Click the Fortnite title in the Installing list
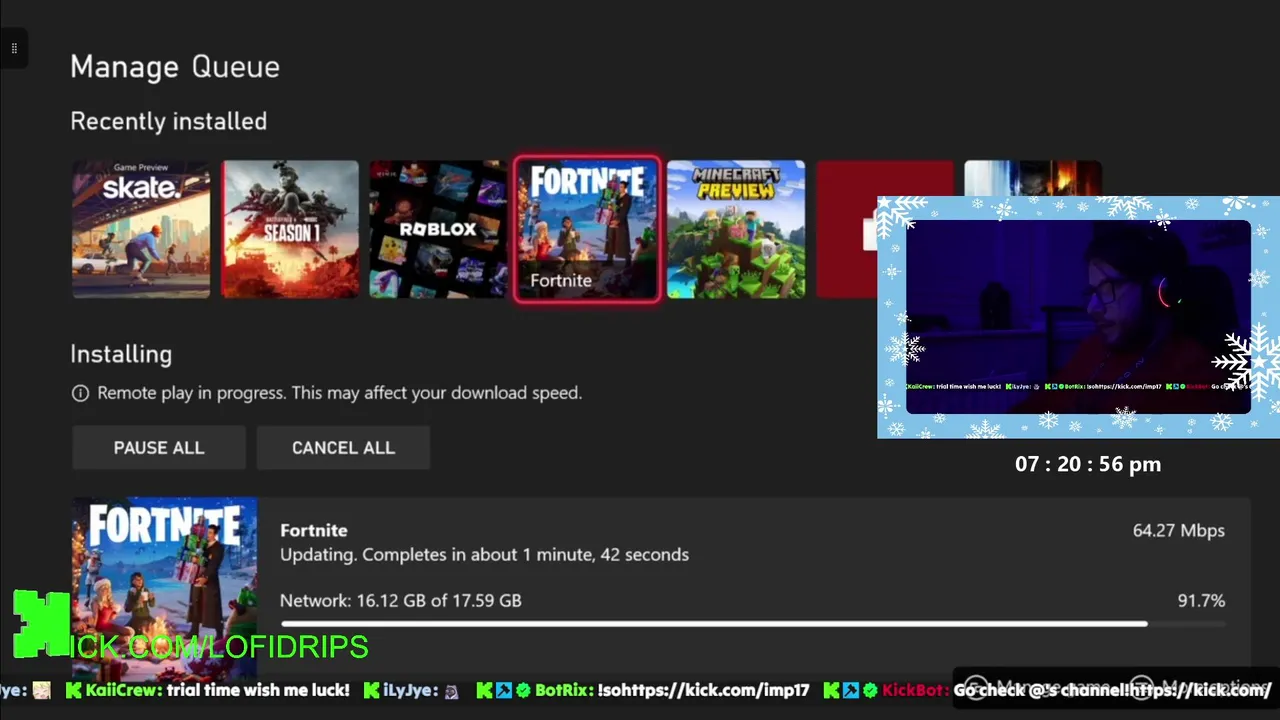 pyautogui.click(x=314, y=530)
